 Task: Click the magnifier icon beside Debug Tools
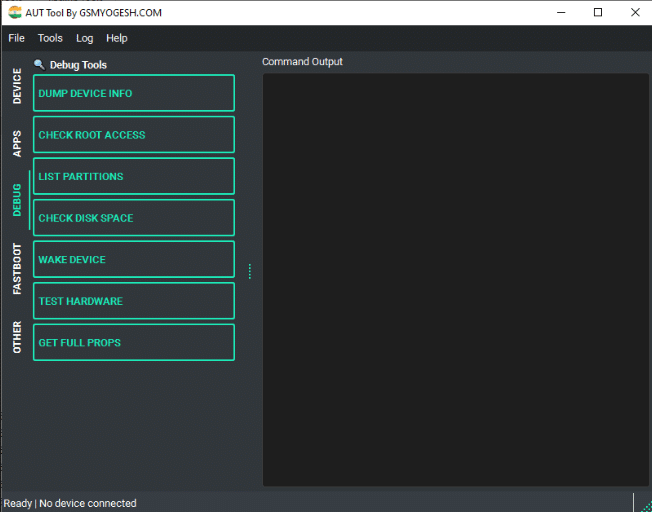coord(40,64)
